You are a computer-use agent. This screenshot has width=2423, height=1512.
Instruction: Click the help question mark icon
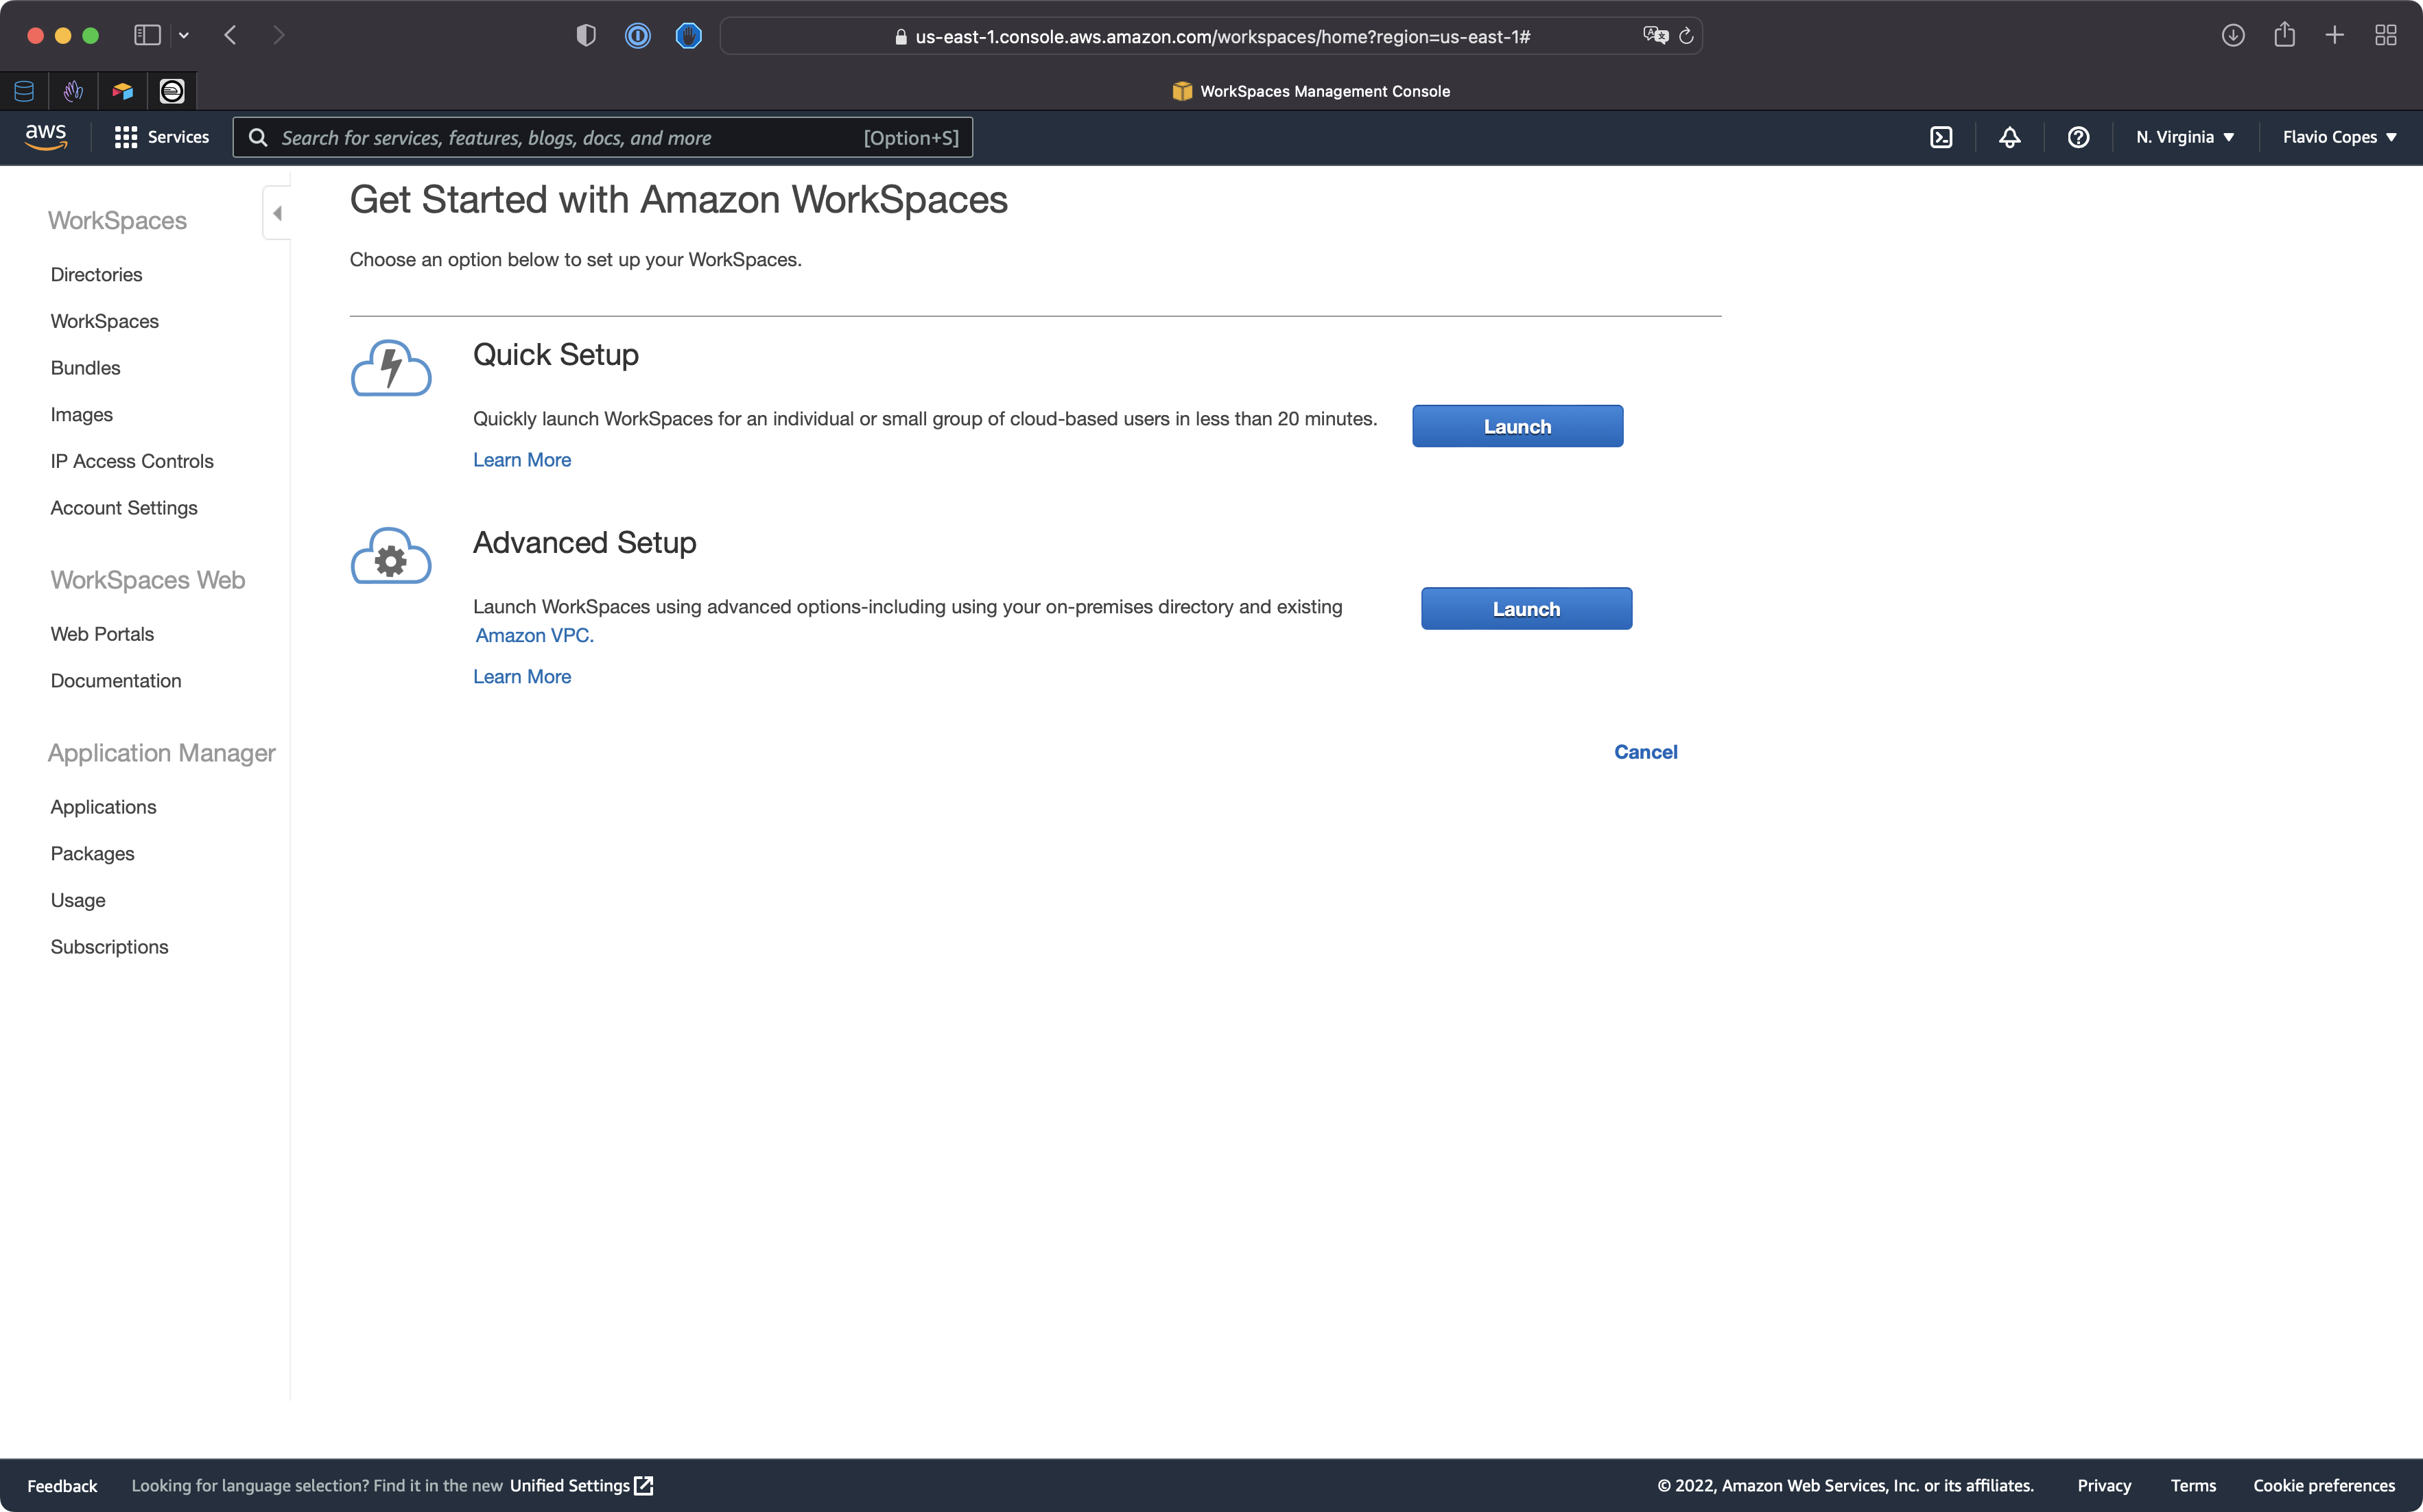2078,137
